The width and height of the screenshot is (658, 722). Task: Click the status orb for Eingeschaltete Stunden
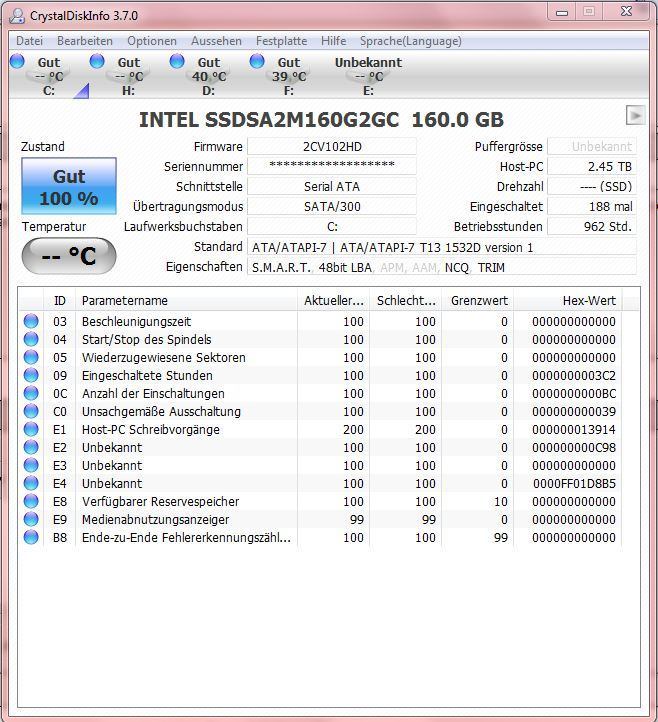(x=31, y=375)
